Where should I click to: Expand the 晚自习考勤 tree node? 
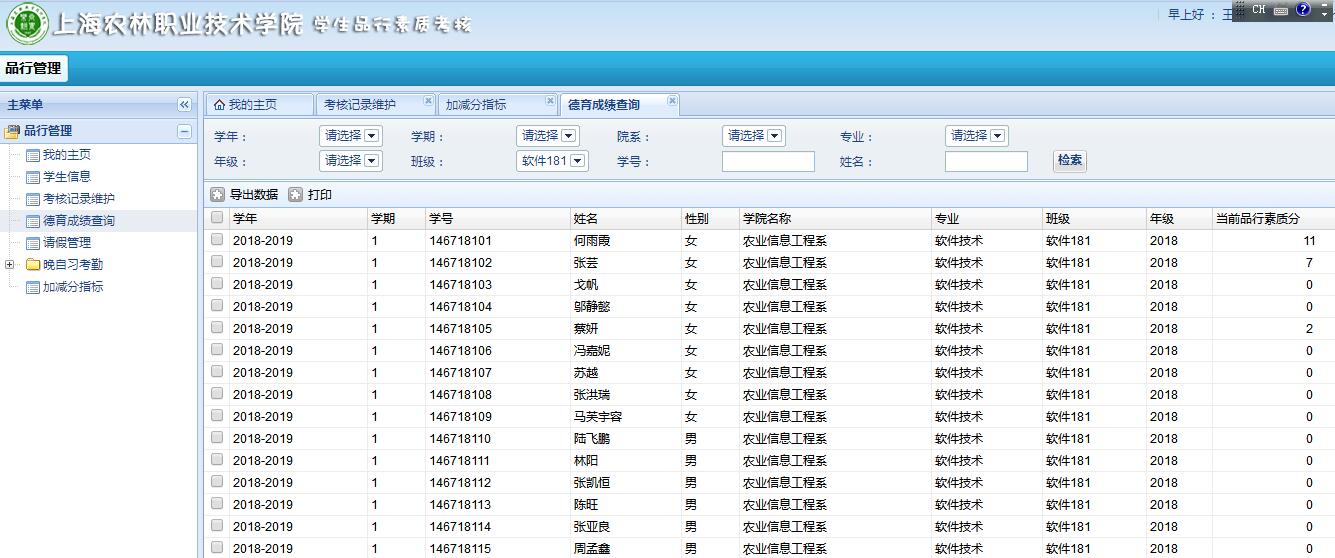(x=10, y=265)
